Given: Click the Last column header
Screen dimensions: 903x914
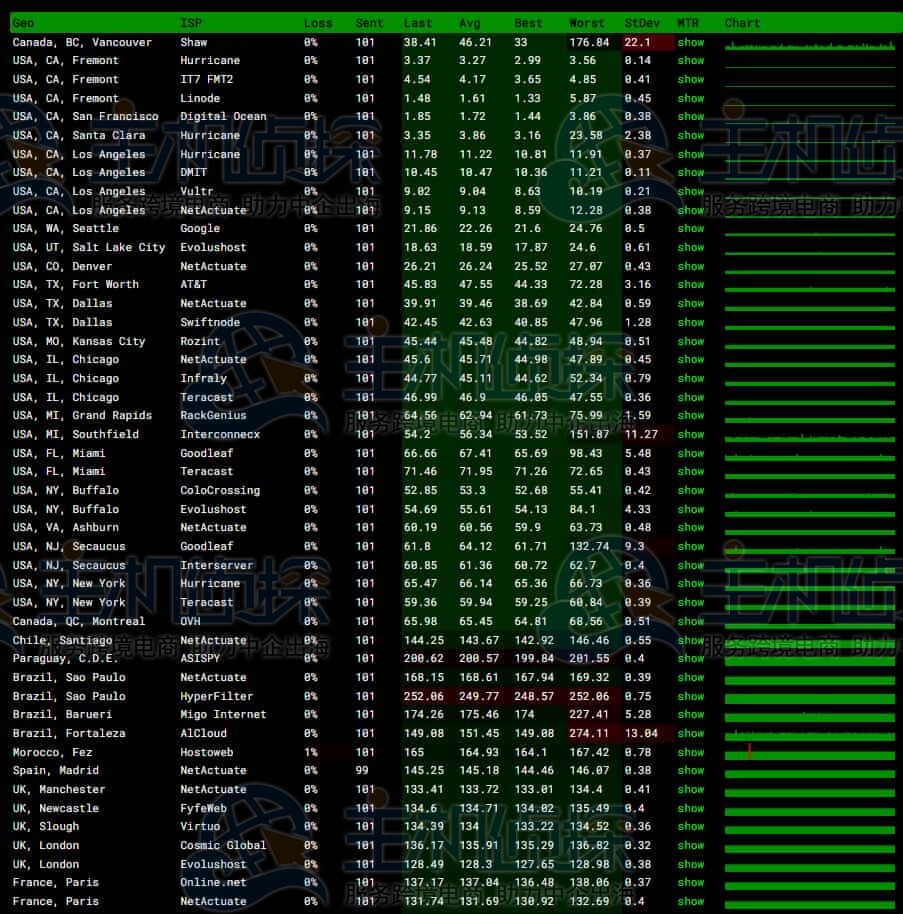Looking at the screenshot, I should (x=417, y=23).
